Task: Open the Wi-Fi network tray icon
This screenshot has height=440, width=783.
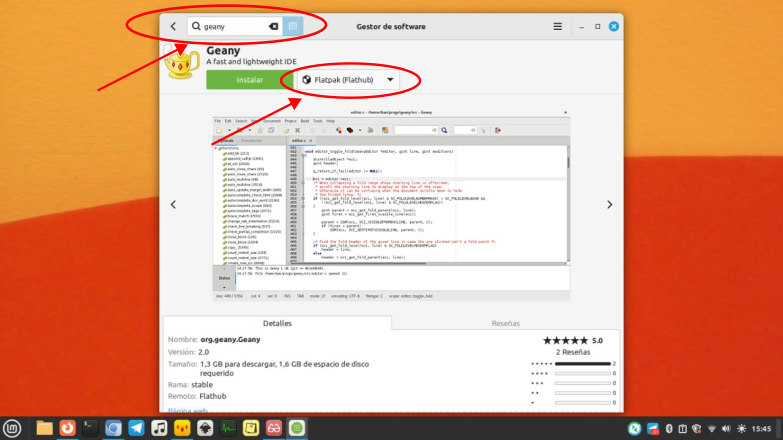Action: 712,429
